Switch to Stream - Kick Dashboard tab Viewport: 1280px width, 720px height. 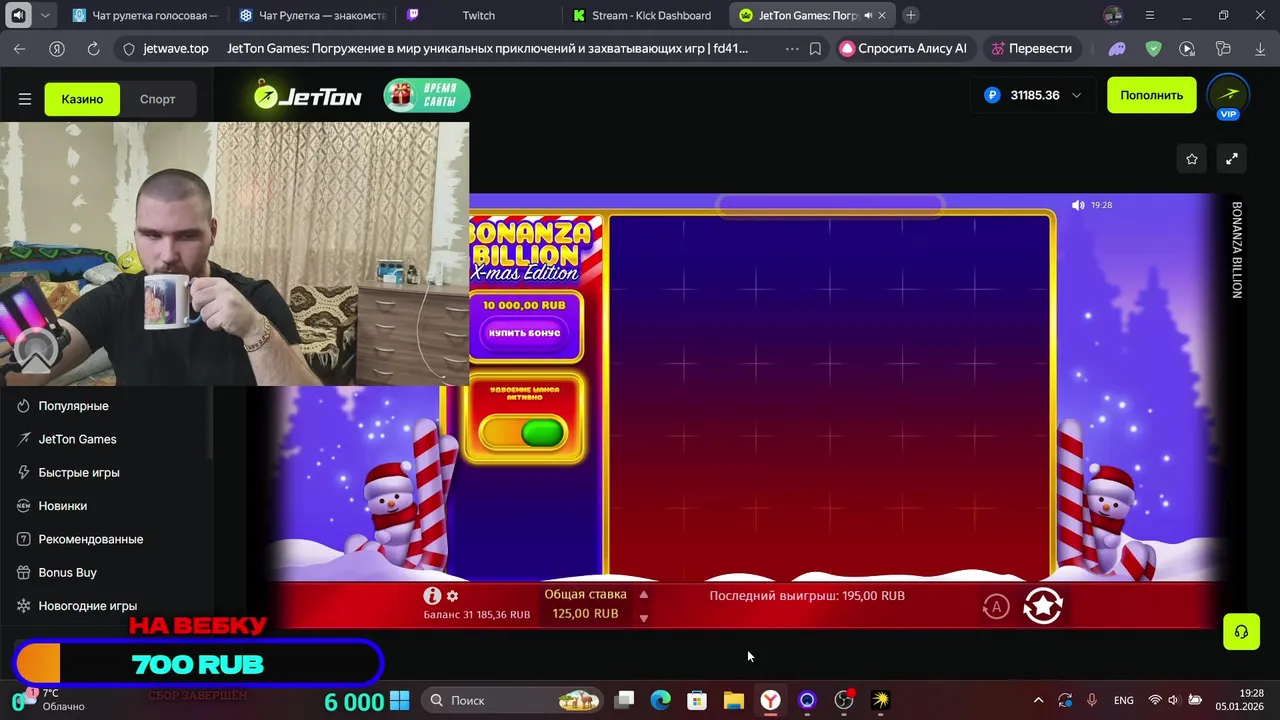(645, 15)
